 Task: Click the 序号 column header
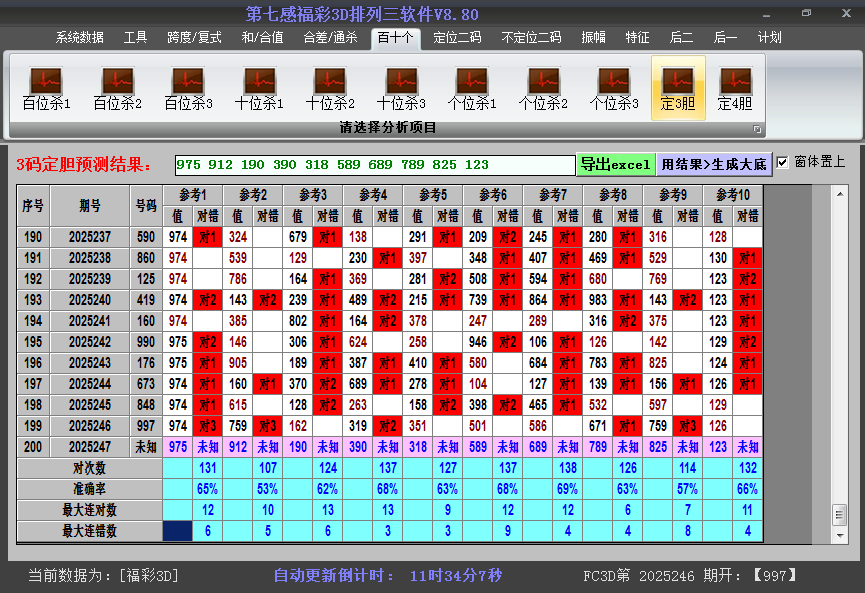[x=33, y=206]
